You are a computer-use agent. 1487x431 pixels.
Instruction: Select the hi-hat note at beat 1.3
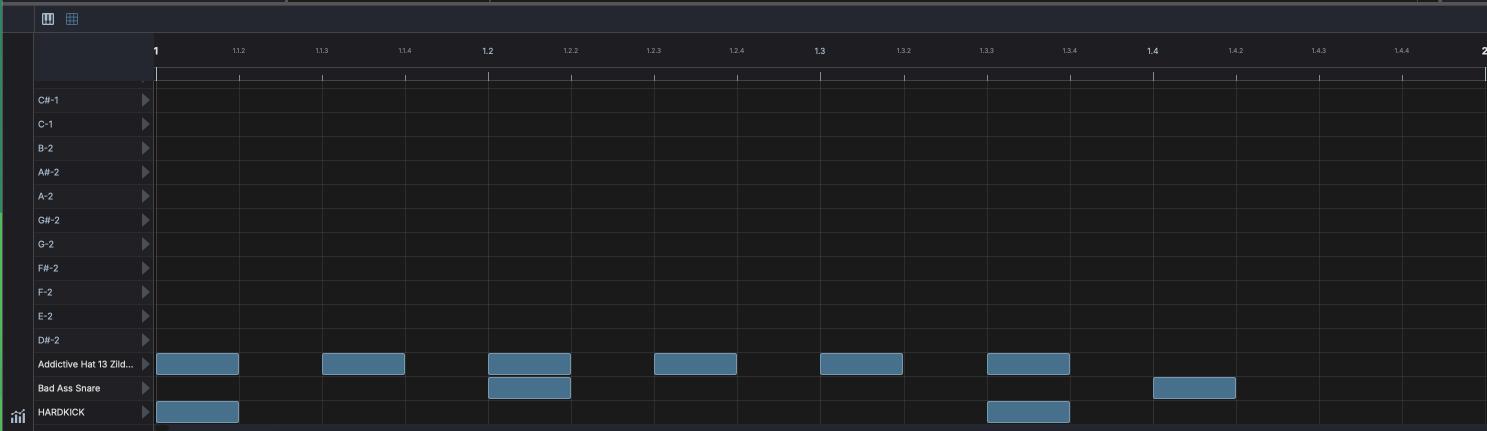click(x=861, y=364)
